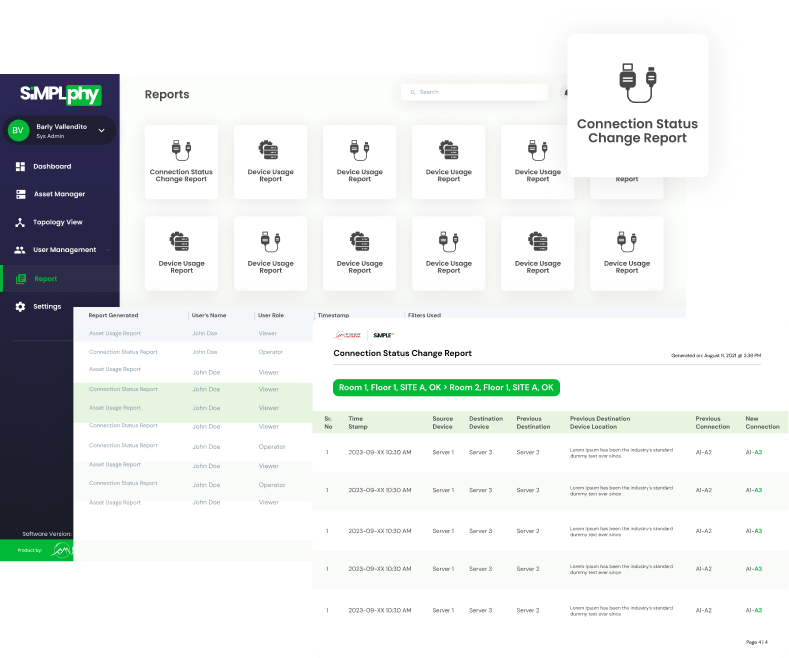Go to the Asset Manager menu label

pyautogui.click(x=59, y=194)
